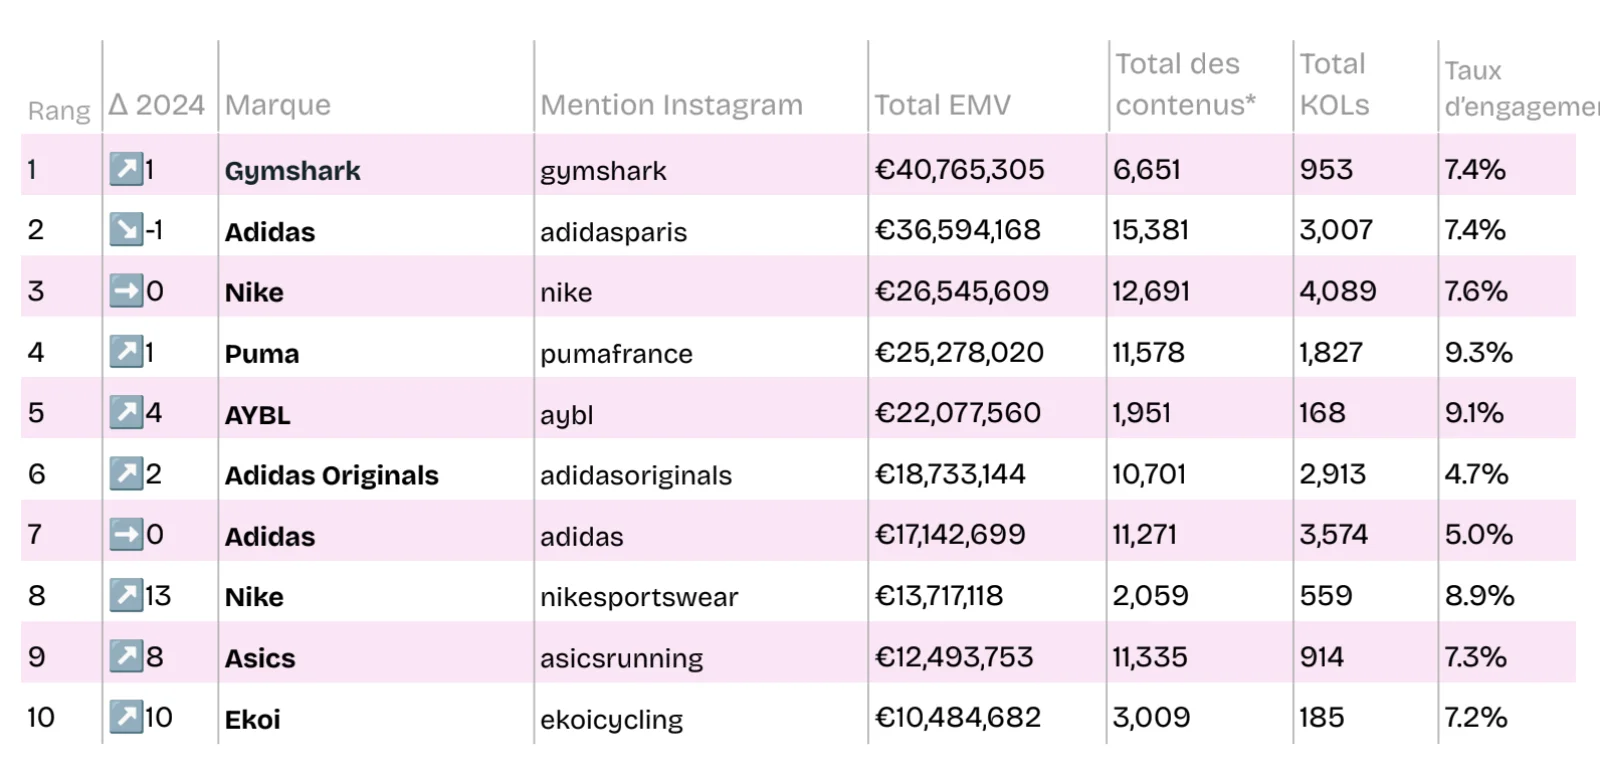This screenshot has width=1600, height=780.
Task: Click the up-right arrow icon in Asics row
Action: click(x=126, y=656)
